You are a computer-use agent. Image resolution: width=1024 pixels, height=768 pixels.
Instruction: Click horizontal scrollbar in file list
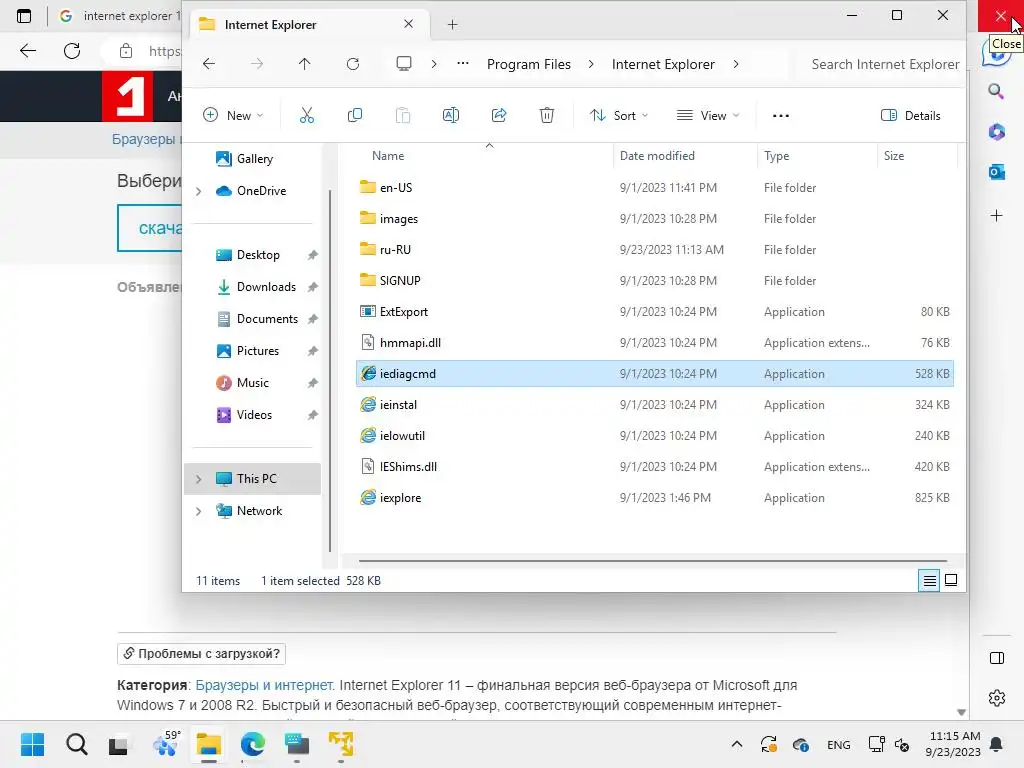pos(652,560)
